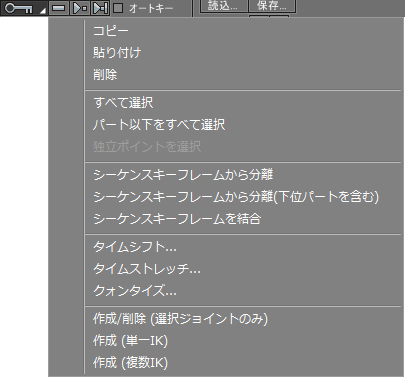
Task: Click the 保存... button
Action: 272,6
